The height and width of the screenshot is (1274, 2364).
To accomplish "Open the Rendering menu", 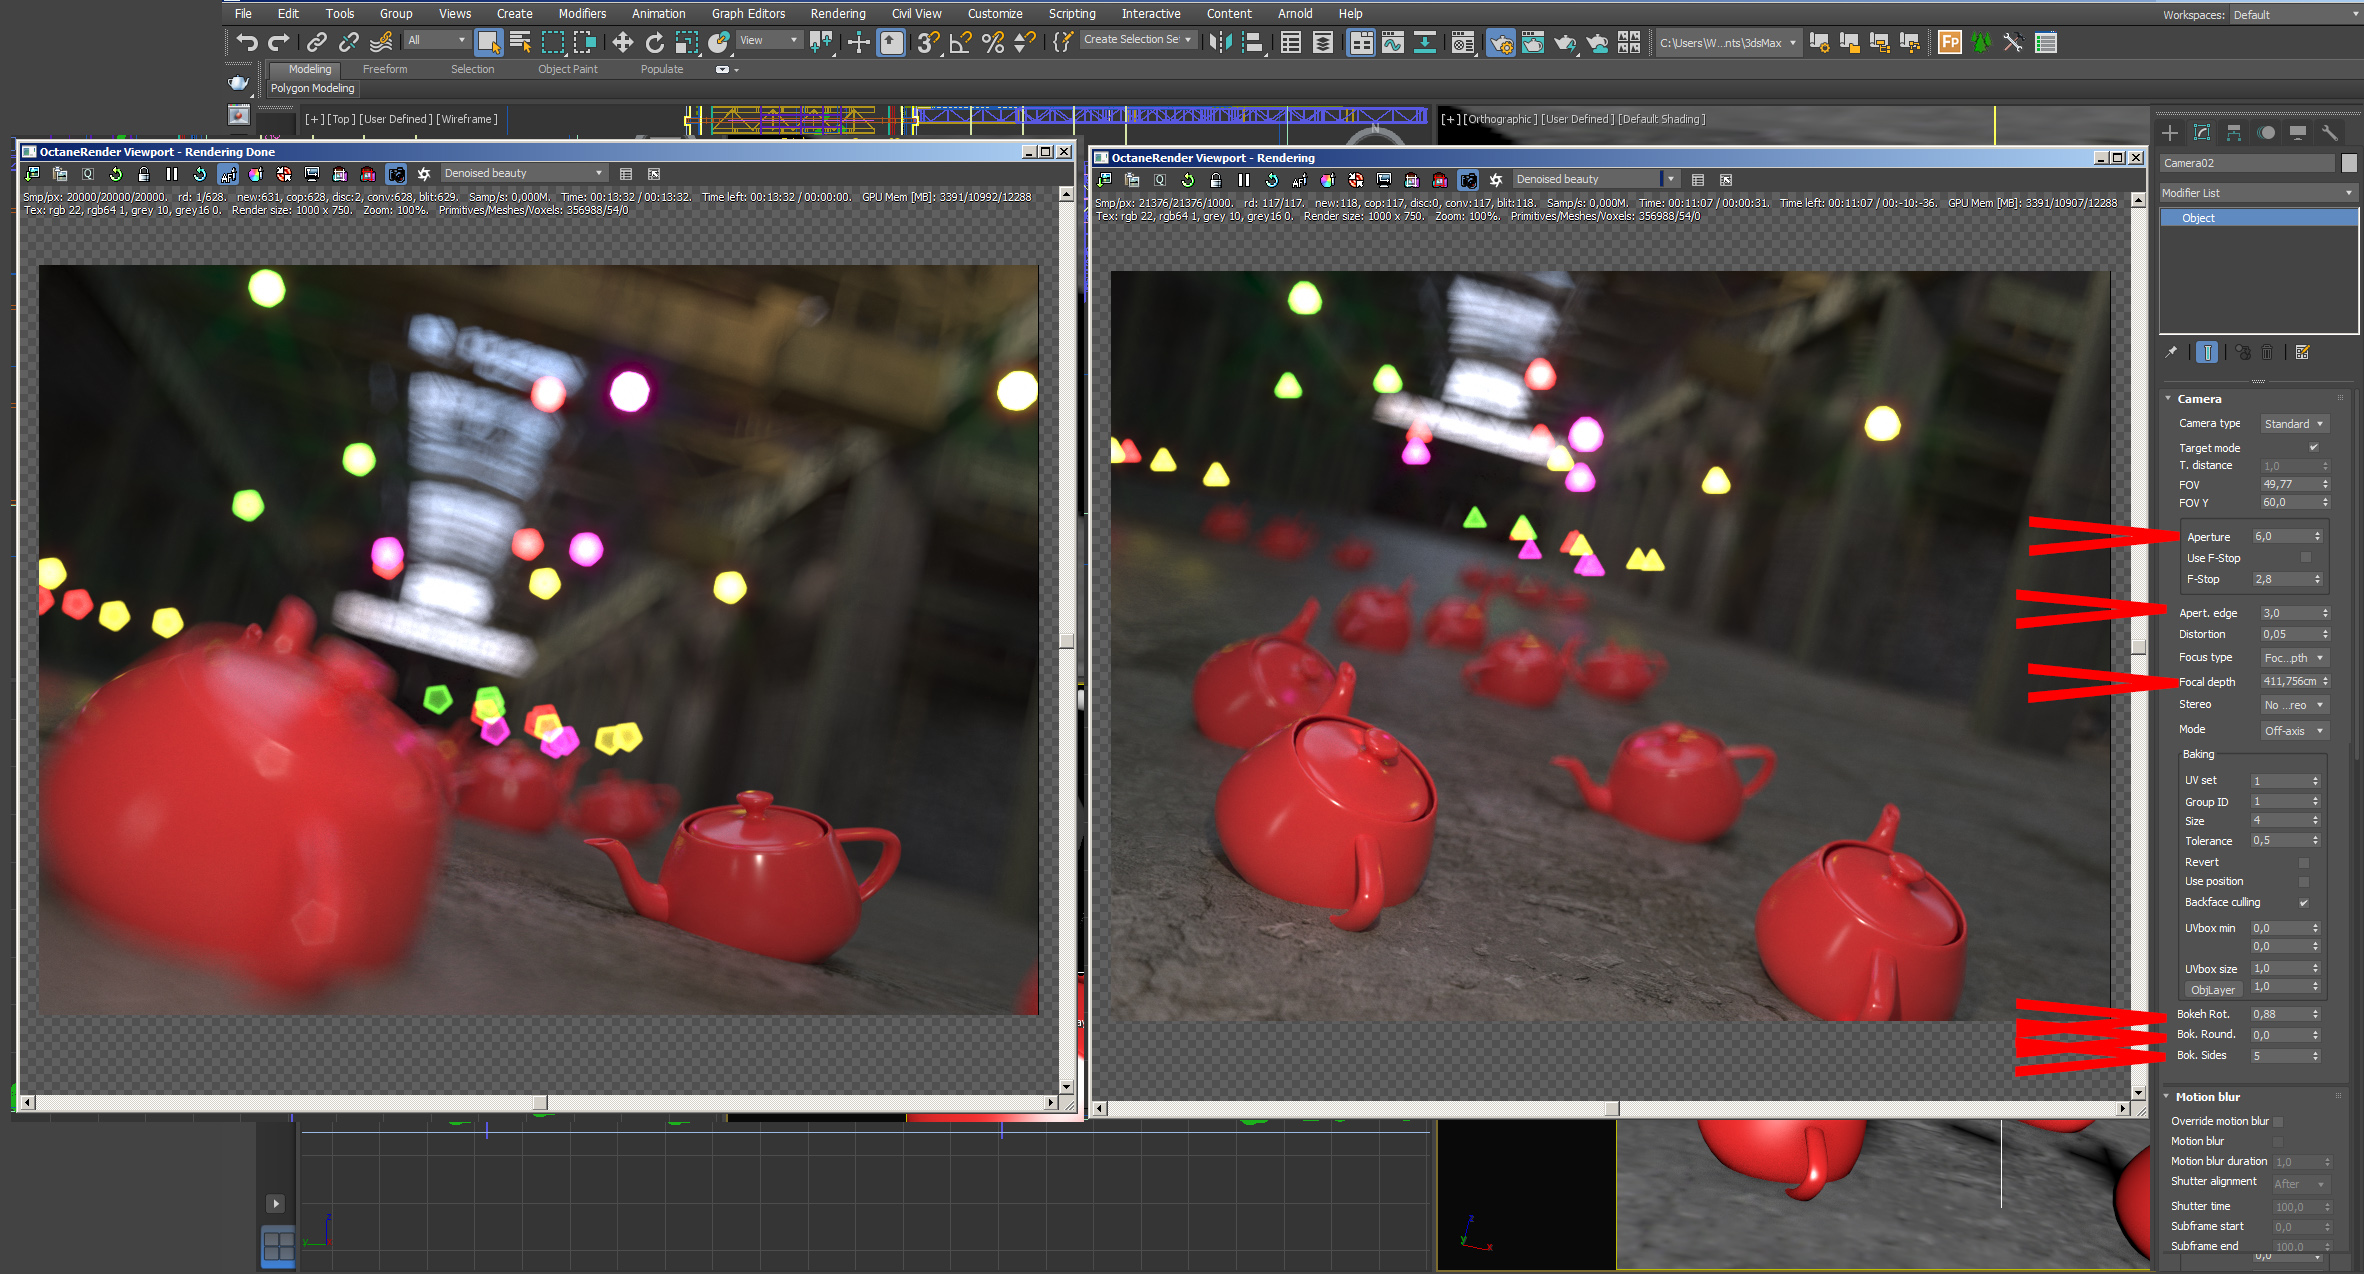I will point(837,13).
